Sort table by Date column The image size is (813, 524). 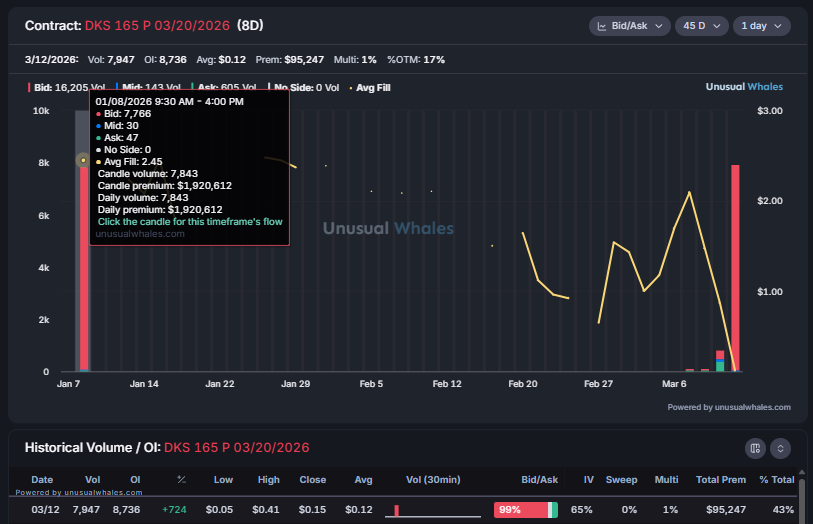coord(42,479)
